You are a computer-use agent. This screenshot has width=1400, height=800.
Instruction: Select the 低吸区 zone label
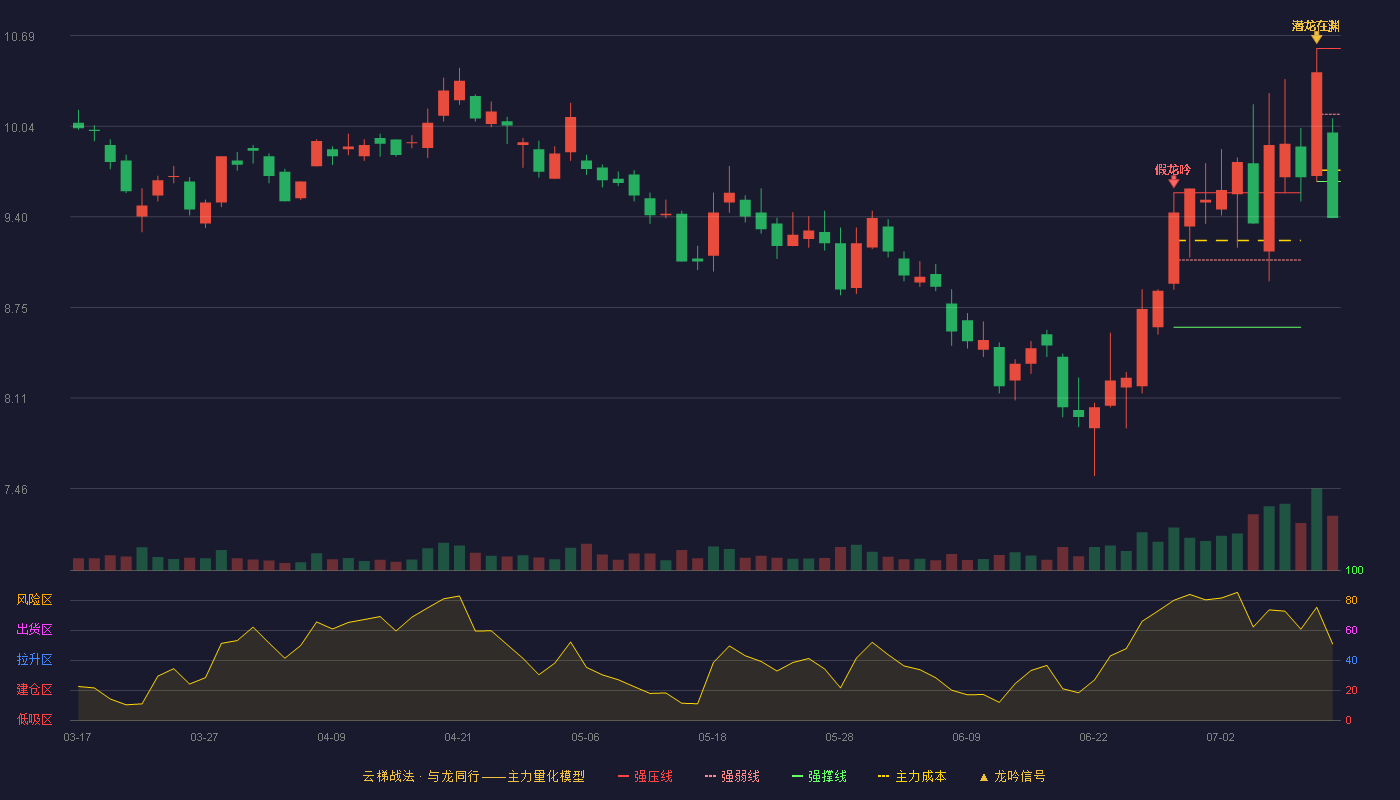pyautogui.click(x=34, y=719)
